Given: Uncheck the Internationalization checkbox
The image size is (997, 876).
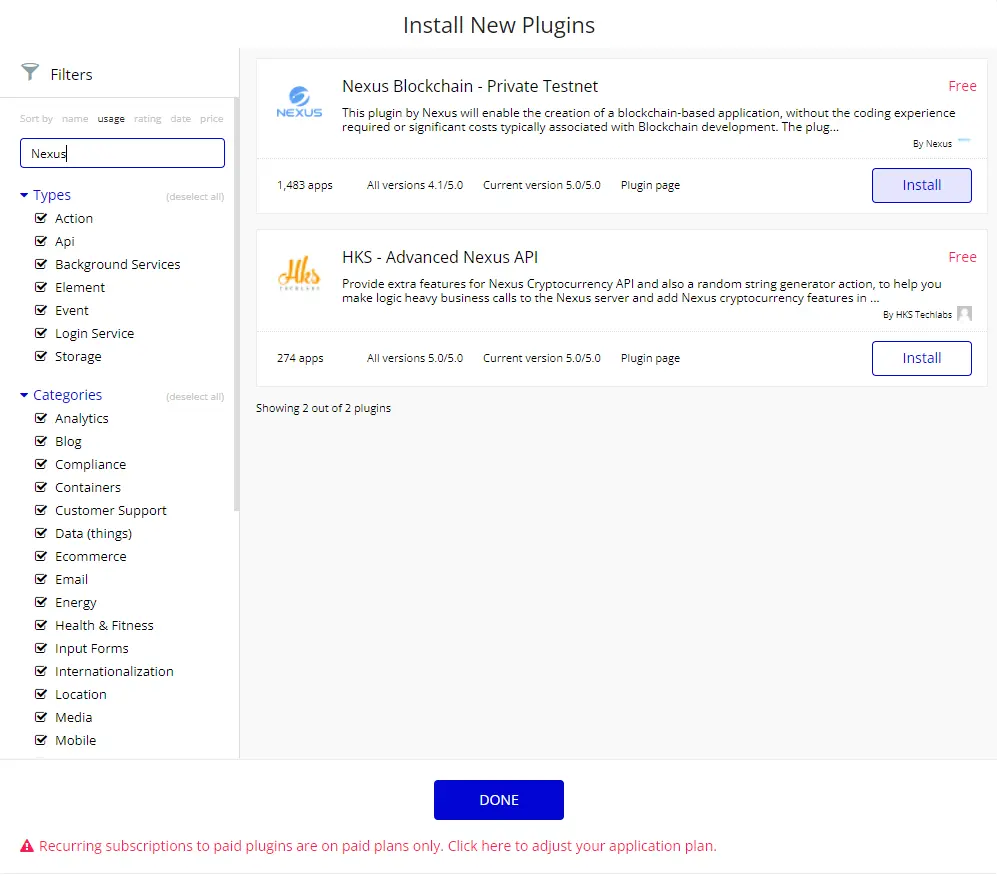Looking at the screenshot, I should tap(41, 671).
